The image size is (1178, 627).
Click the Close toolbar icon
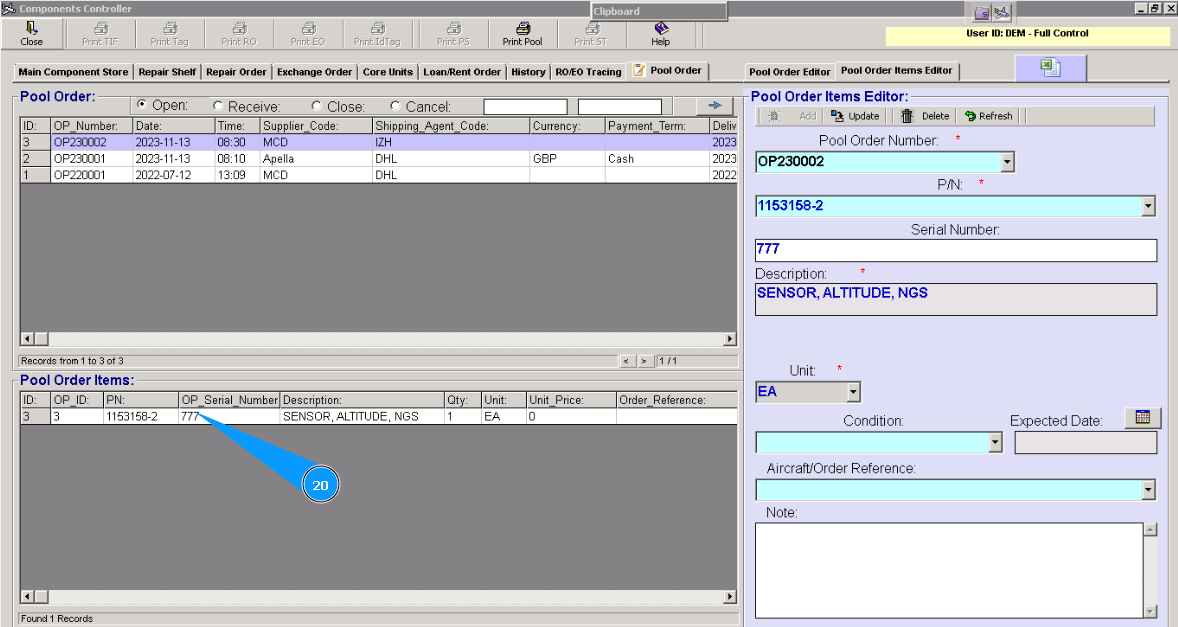pyautogui.click(x=32, y=35)
